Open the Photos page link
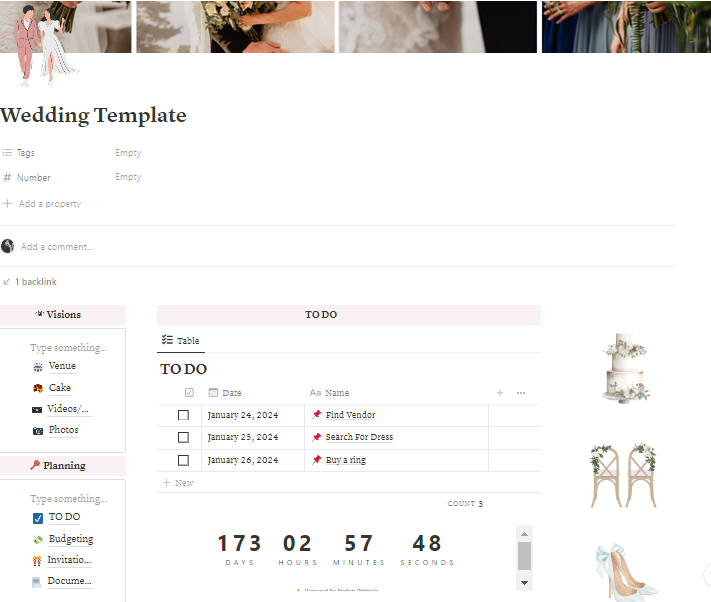The image size is (711, 602). click(63, 430)
